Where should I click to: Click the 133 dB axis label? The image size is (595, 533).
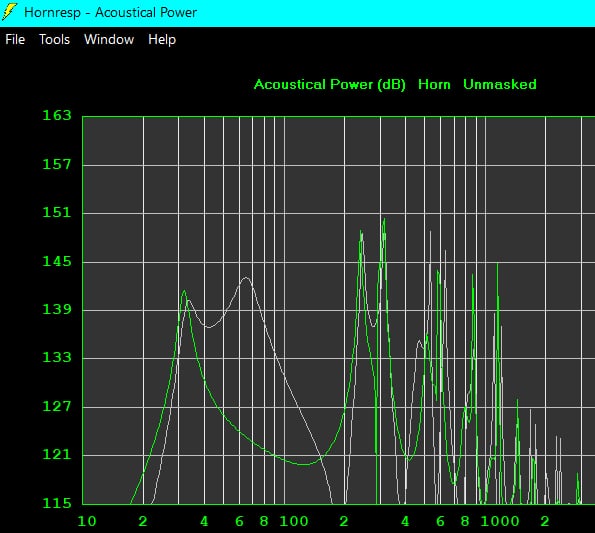(x=57, y=357)
